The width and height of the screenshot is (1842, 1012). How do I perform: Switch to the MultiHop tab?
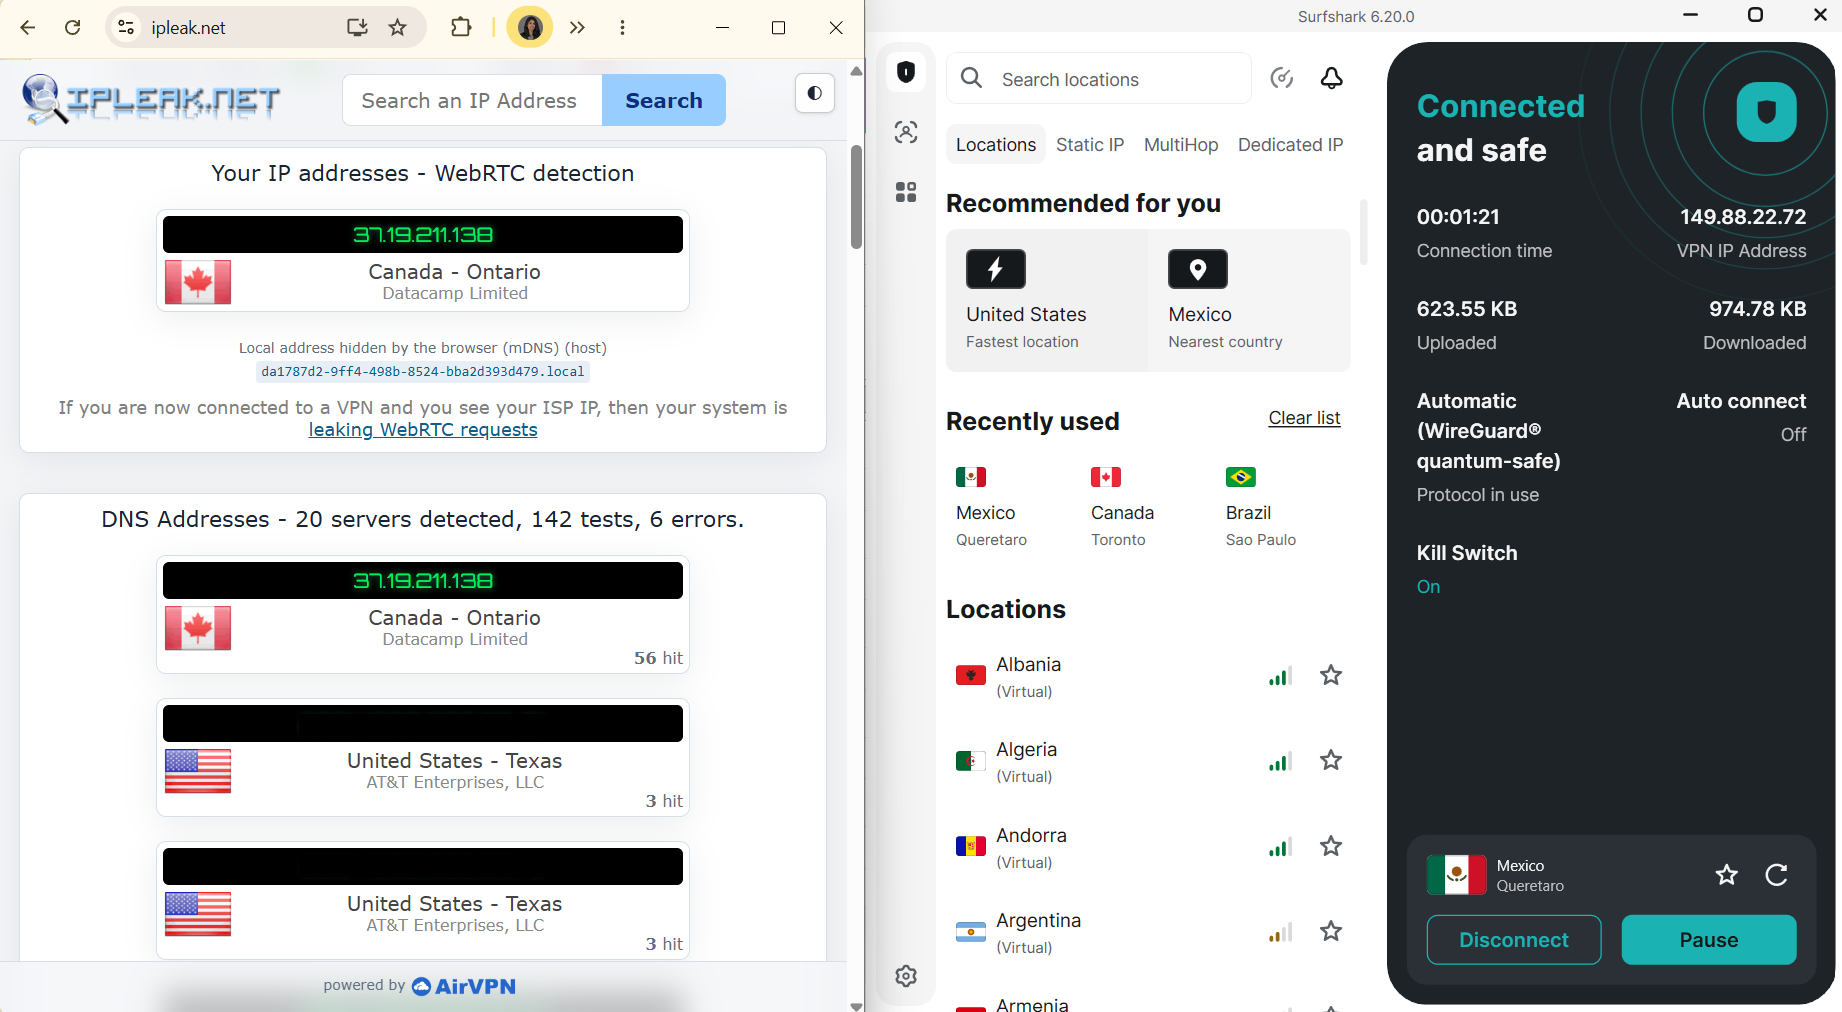point(1181,145)
